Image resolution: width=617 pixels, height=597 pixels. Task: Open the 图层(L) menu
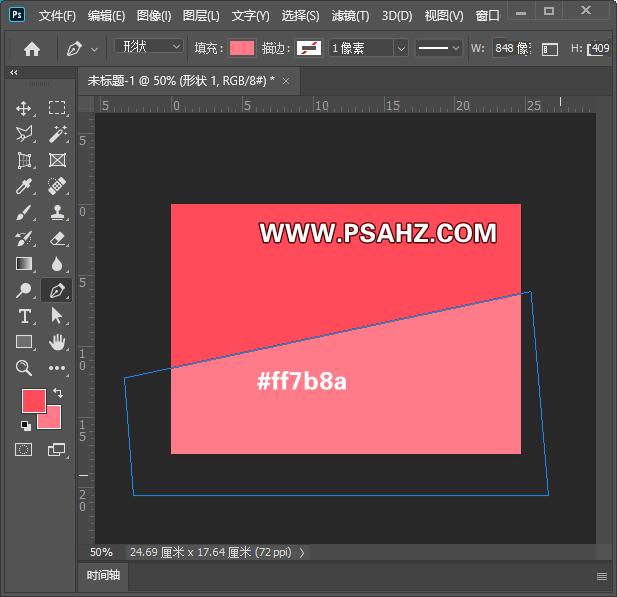tap(201, 16)
